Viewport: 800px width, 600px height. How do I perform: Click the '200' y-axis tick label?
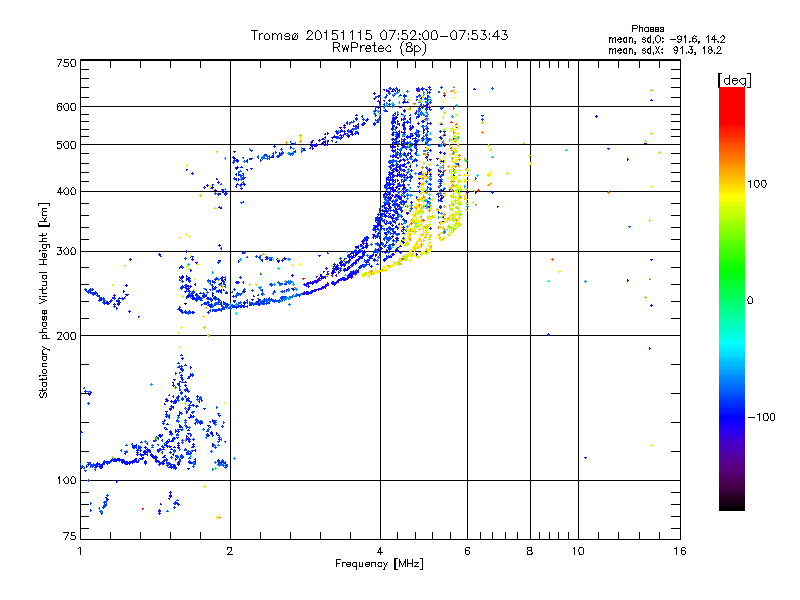pos(66,336)
